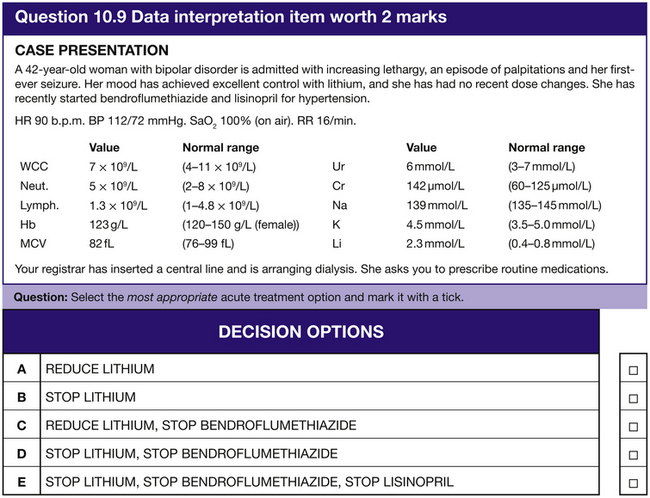This screenshot has width=650, height=498.
Task: Tick the checkbox for option C
Action: 632,426
